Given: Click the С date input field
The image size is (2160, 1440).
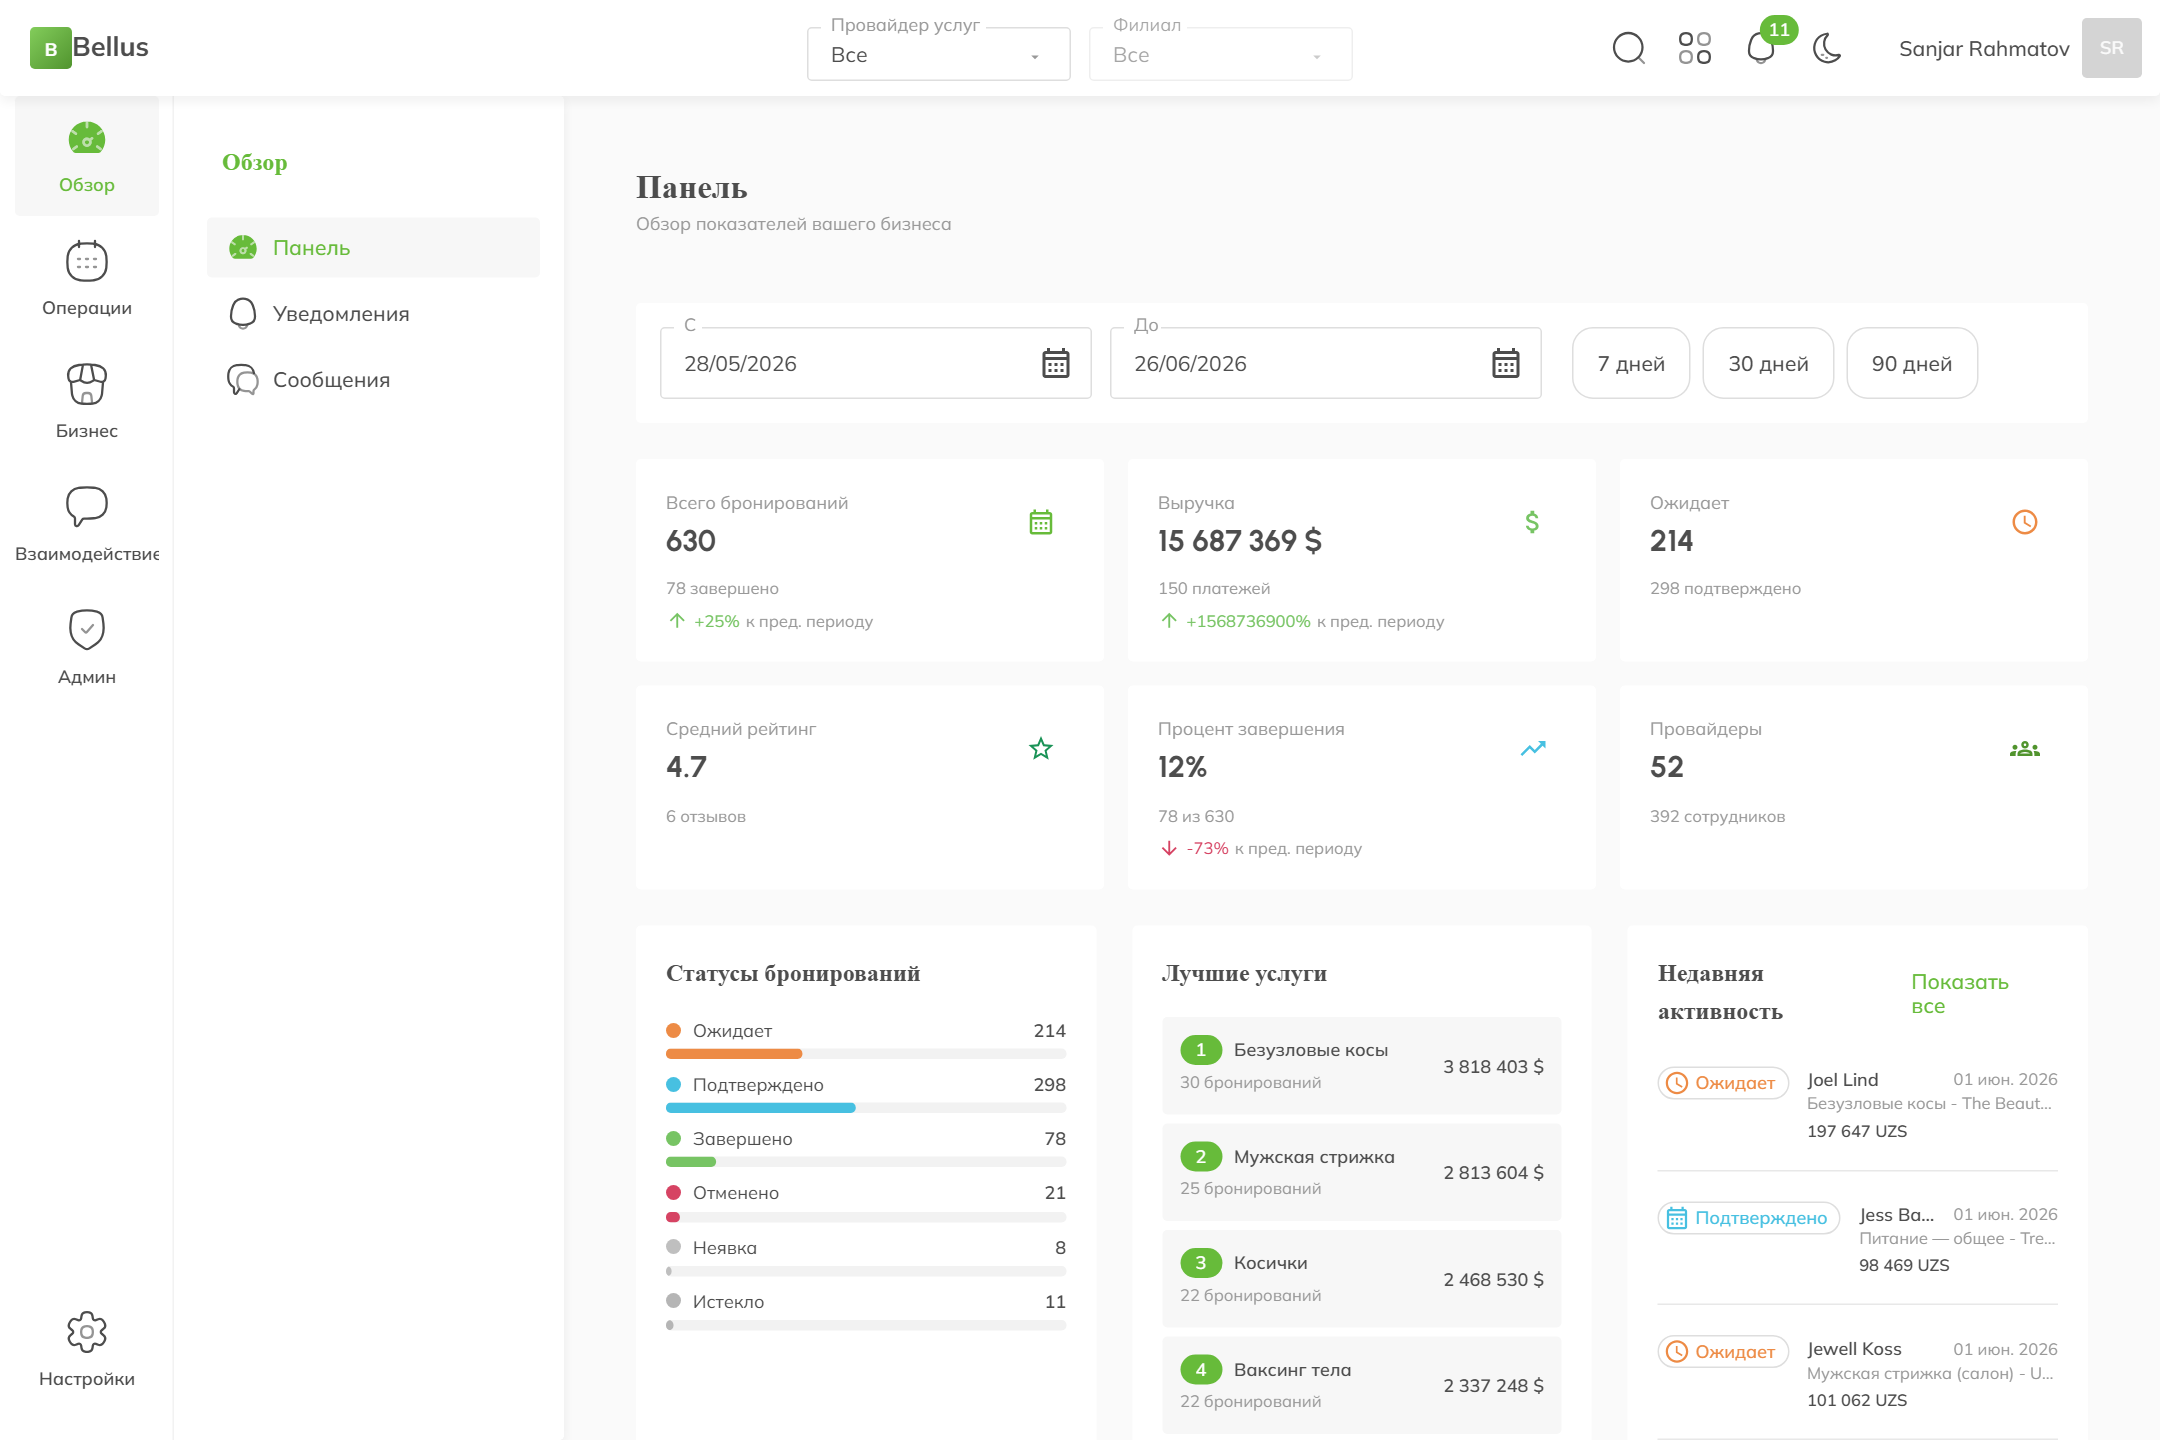Looking at the screenshot, I should click(x=875, y=363).
